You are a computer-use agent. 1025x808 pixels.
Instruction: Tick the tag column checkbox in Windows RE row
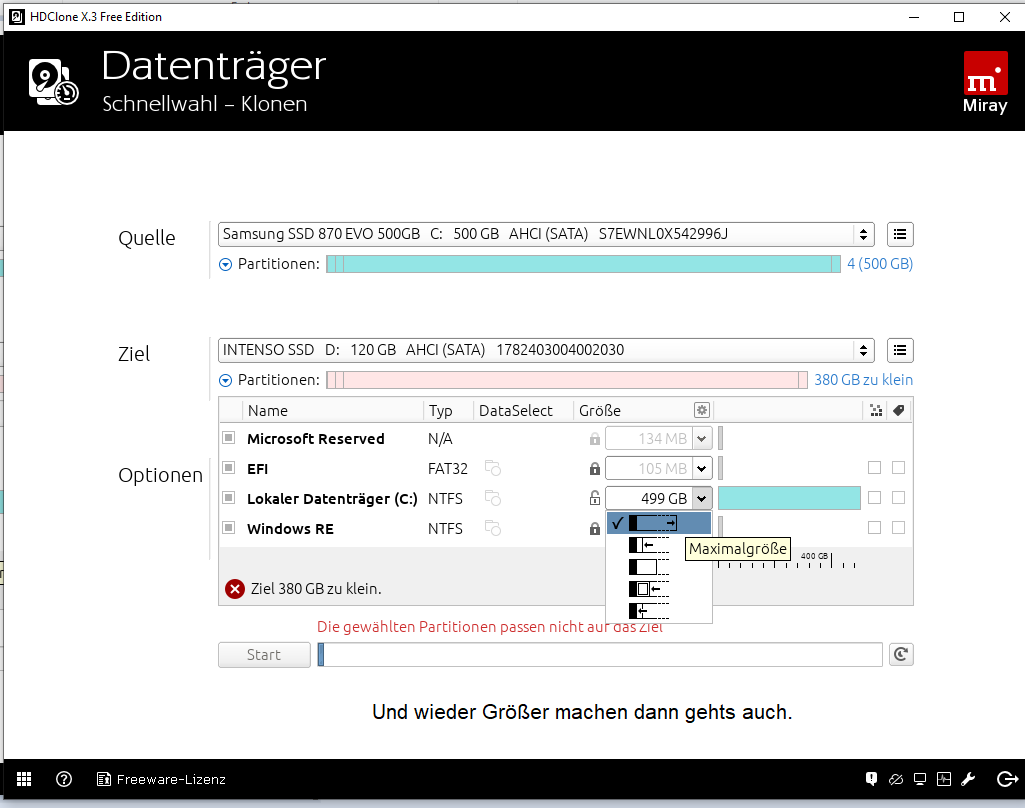[x=899, y=528]
